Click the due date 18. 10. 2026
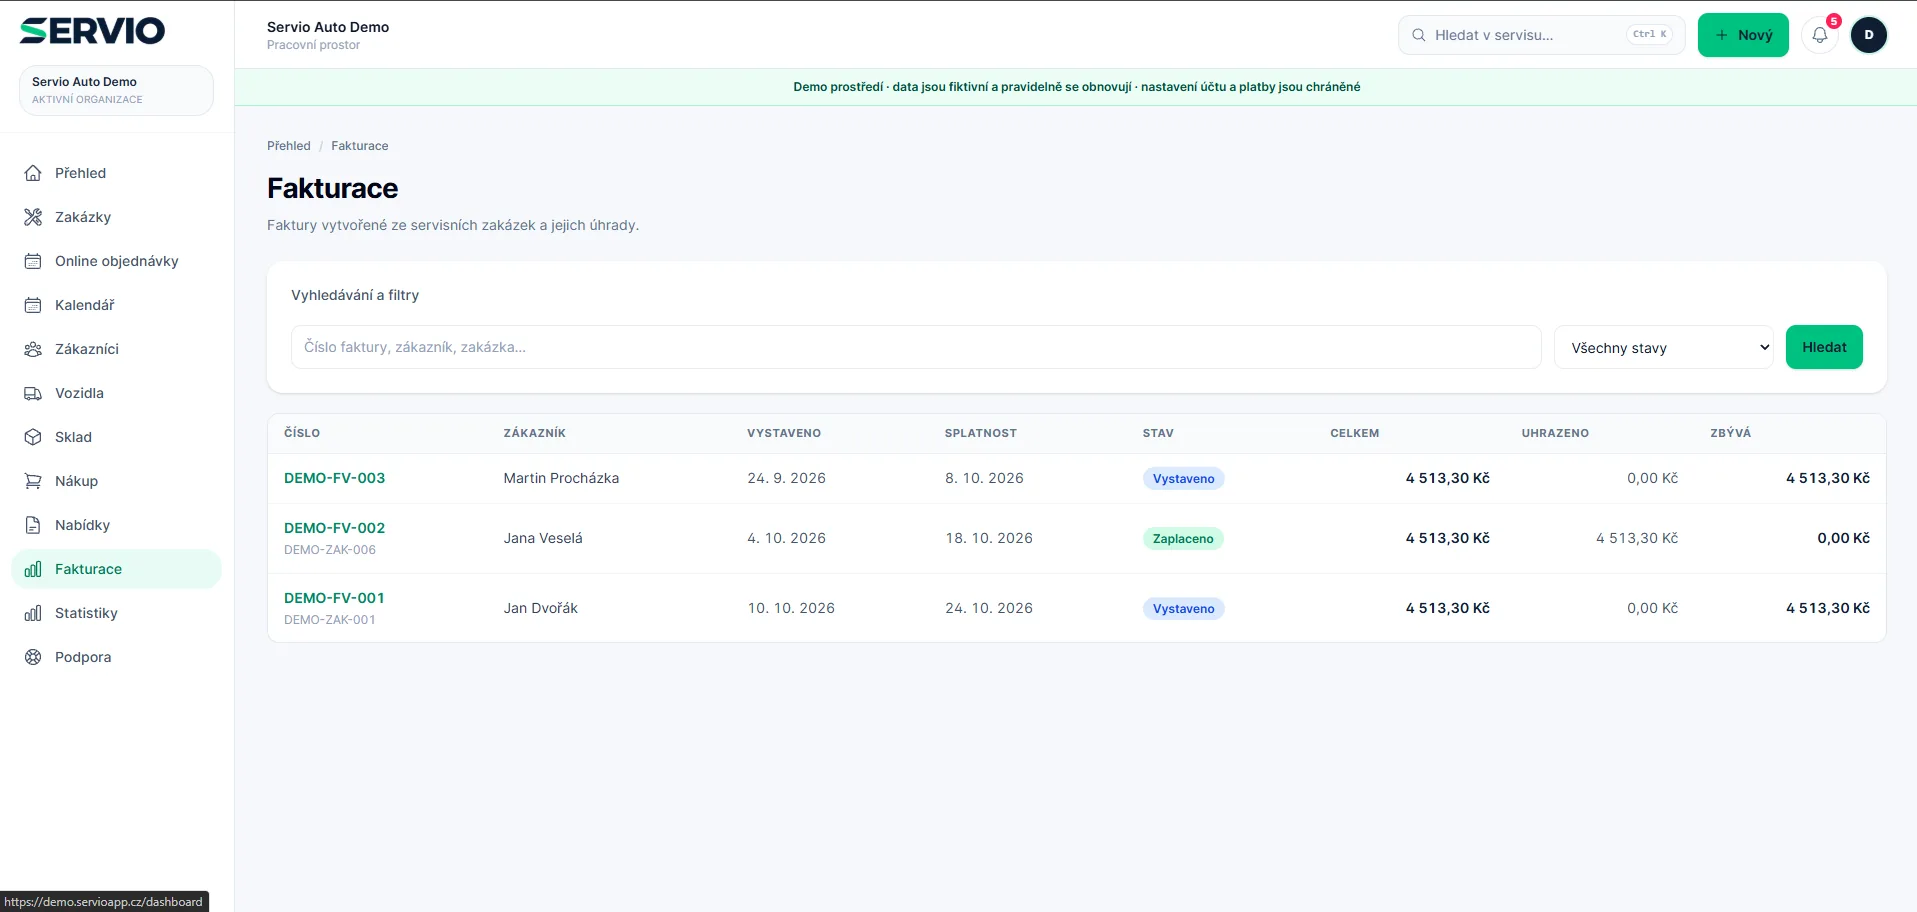The width and height of the screenshot is (1917, 912). pyautogui.click(x=989, y=538)
